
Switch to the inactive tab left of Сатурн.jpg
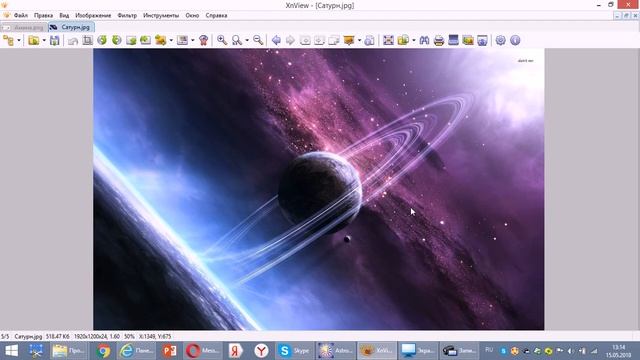click(x=24, y=27)
